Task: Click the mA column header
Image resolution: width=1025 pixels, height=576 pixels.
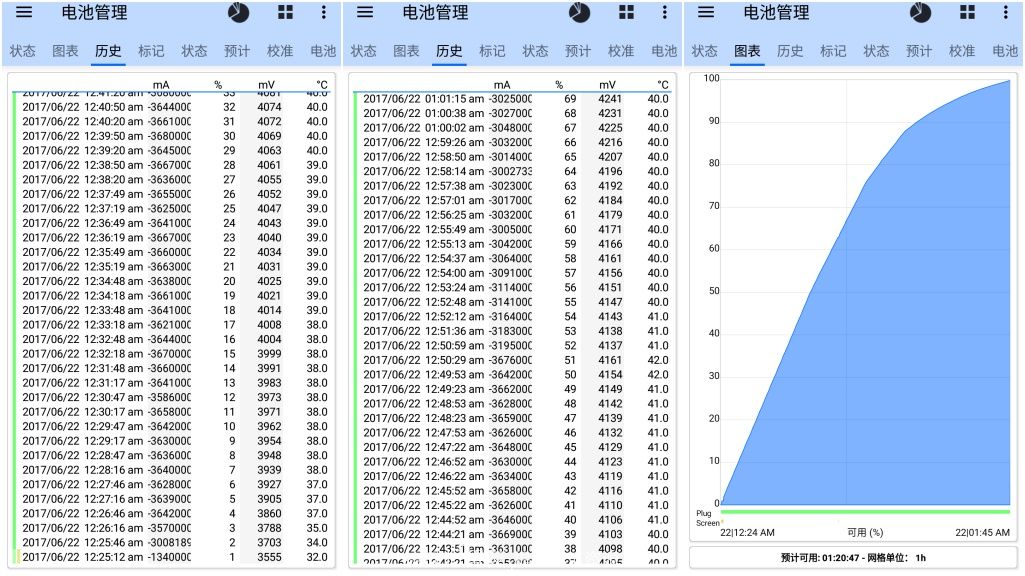Action: pos(160,85)
